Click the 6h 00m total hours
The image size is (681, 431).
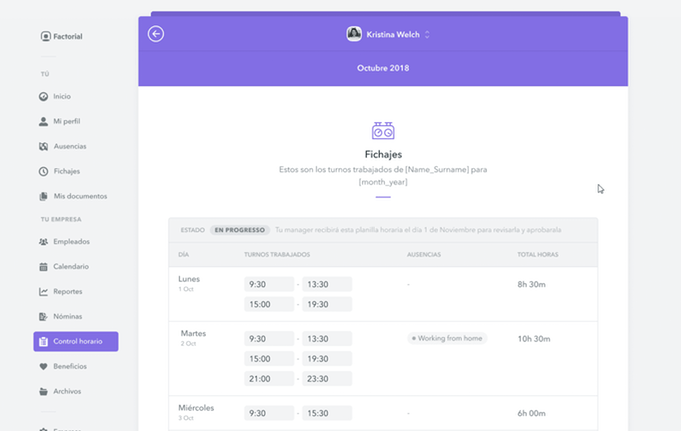(x=531, y=413)
